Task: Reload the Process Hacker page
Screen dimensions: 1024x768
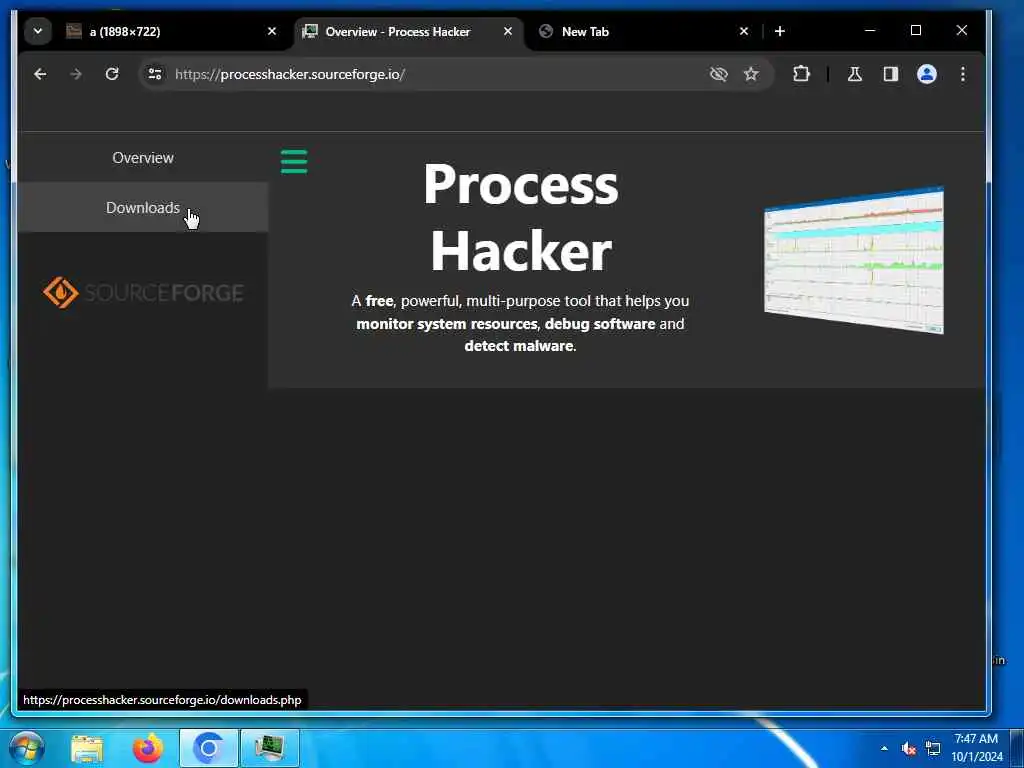Action: pyautogui.click(x=112, y=74)
